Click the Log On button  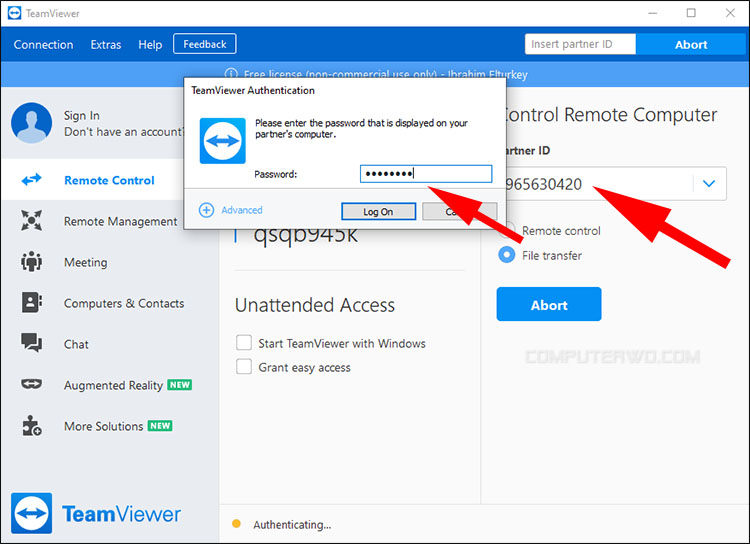click(378, 211)
